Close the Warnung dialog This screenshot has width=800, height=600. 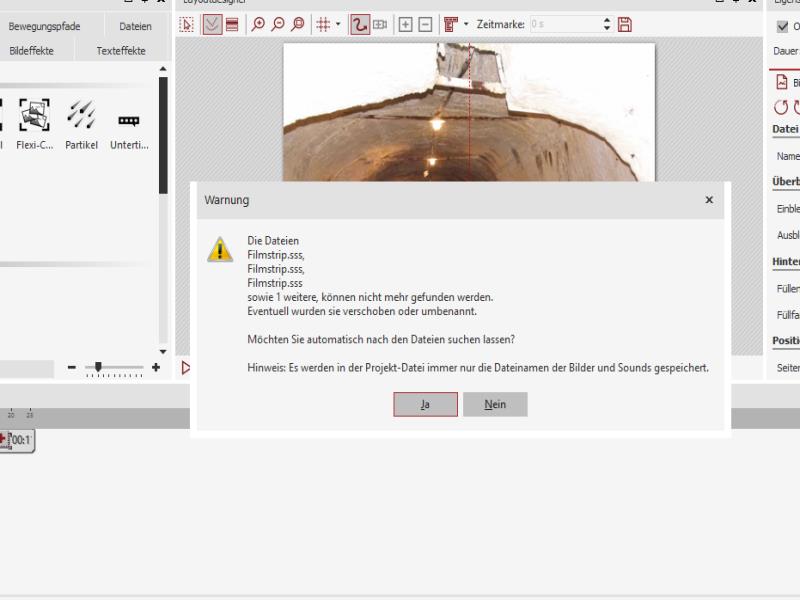click(709, 200)
